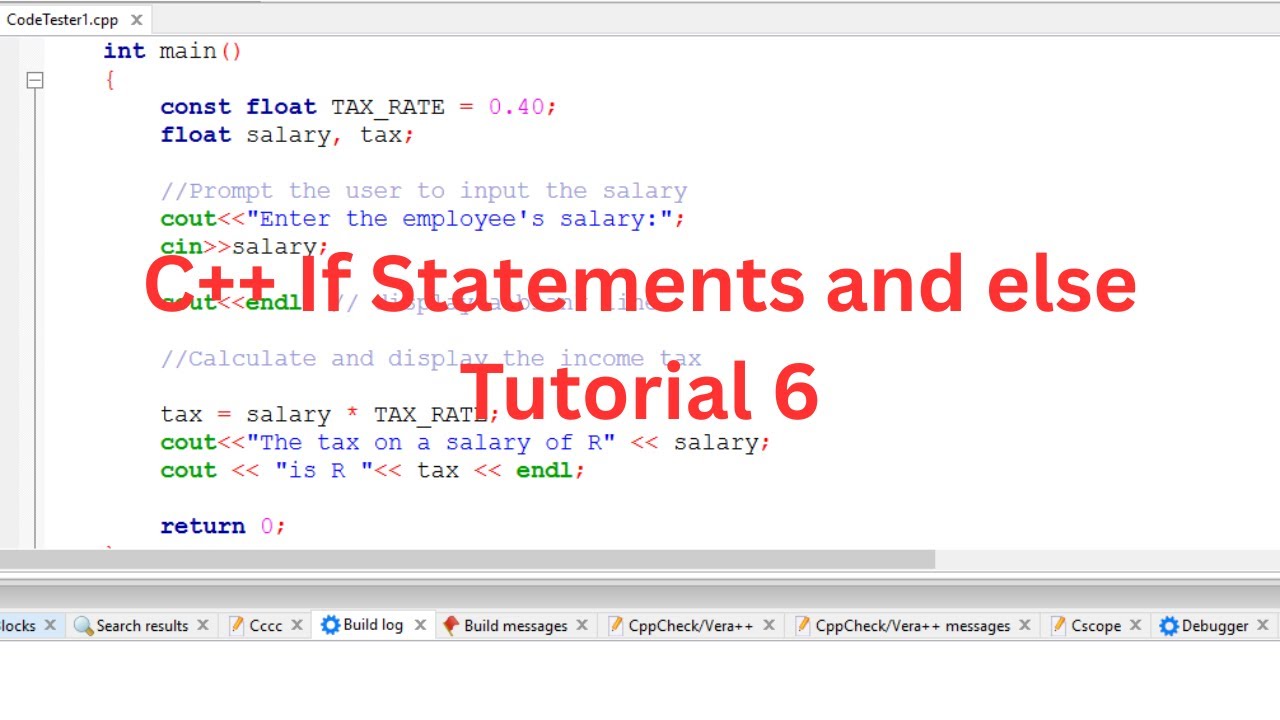Screen dimensions: 1280x720
Task: Close the Build log tab
Action: (x=420, y=625)
